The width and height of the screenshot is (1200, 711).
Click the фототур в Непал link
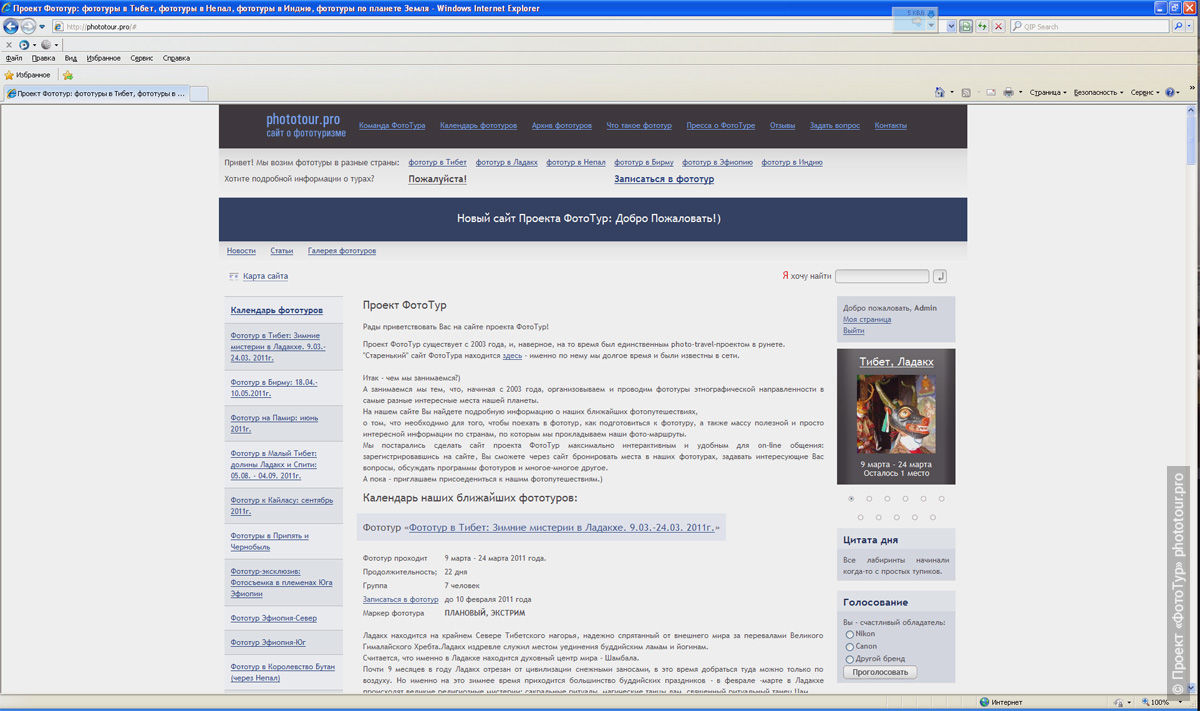tap(575, 162)
